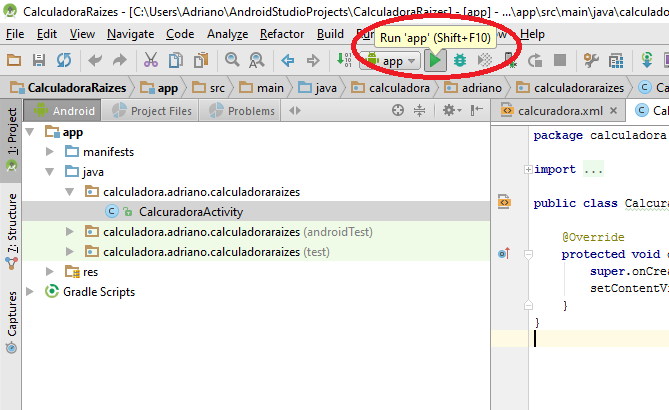The image size is (669, 410).
Task: Select 'Gradle Scripts' label in tree
Action: tap(99, 292)
